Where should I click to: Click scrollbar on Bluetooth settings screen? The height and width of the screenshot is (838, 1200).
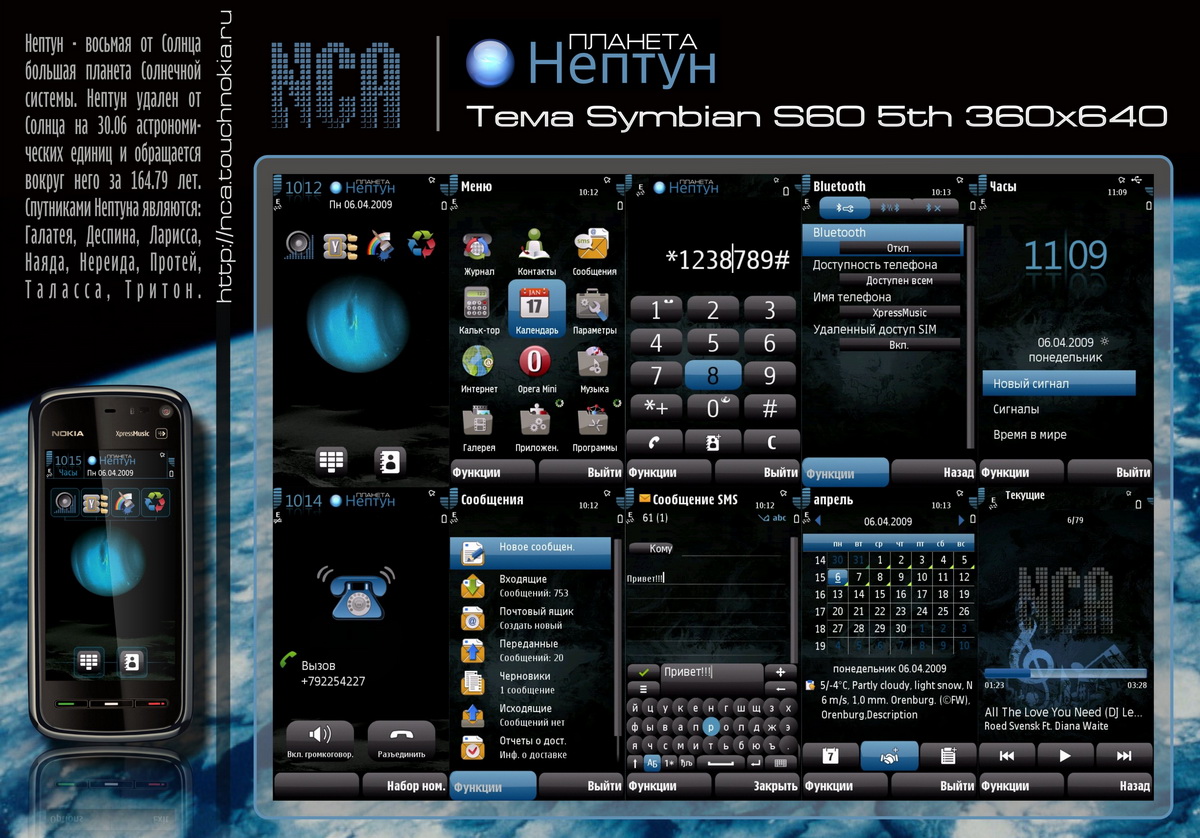(x=969, y=336)
